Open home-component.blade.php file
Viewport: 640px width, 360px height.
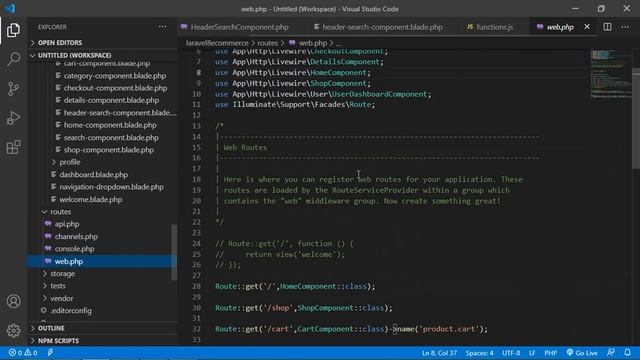pyautogui.click(x=110, y=125)
